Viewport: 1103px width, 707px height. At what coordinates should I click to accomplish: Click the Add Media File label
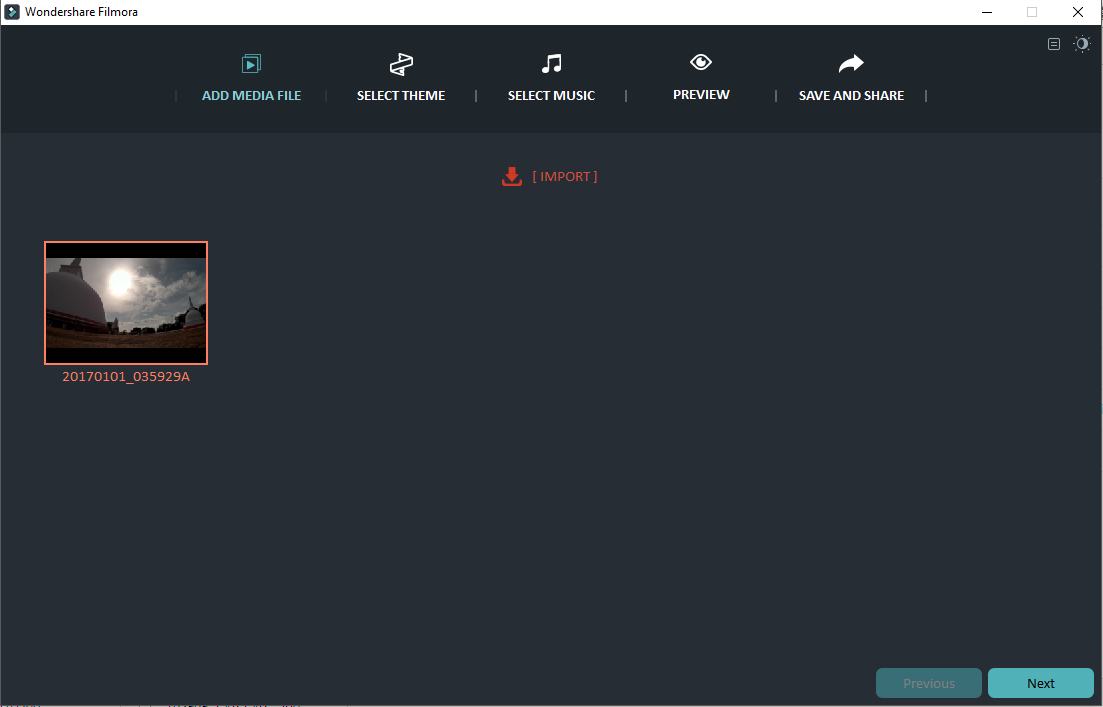(x=251, y=95)
